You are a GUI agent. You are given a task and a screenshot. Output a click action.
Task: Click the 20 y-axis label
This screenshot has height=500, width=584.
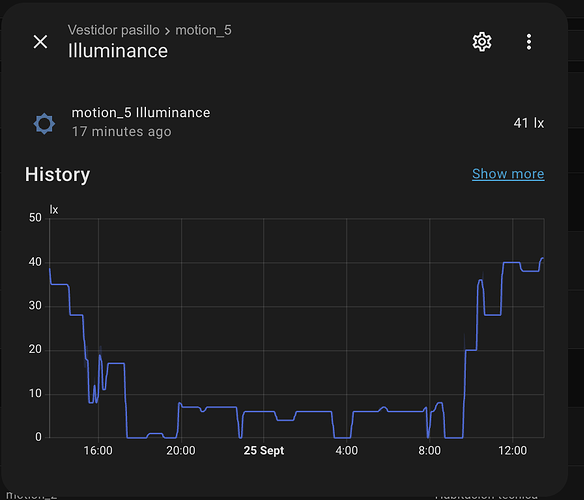tap(35, 349)
